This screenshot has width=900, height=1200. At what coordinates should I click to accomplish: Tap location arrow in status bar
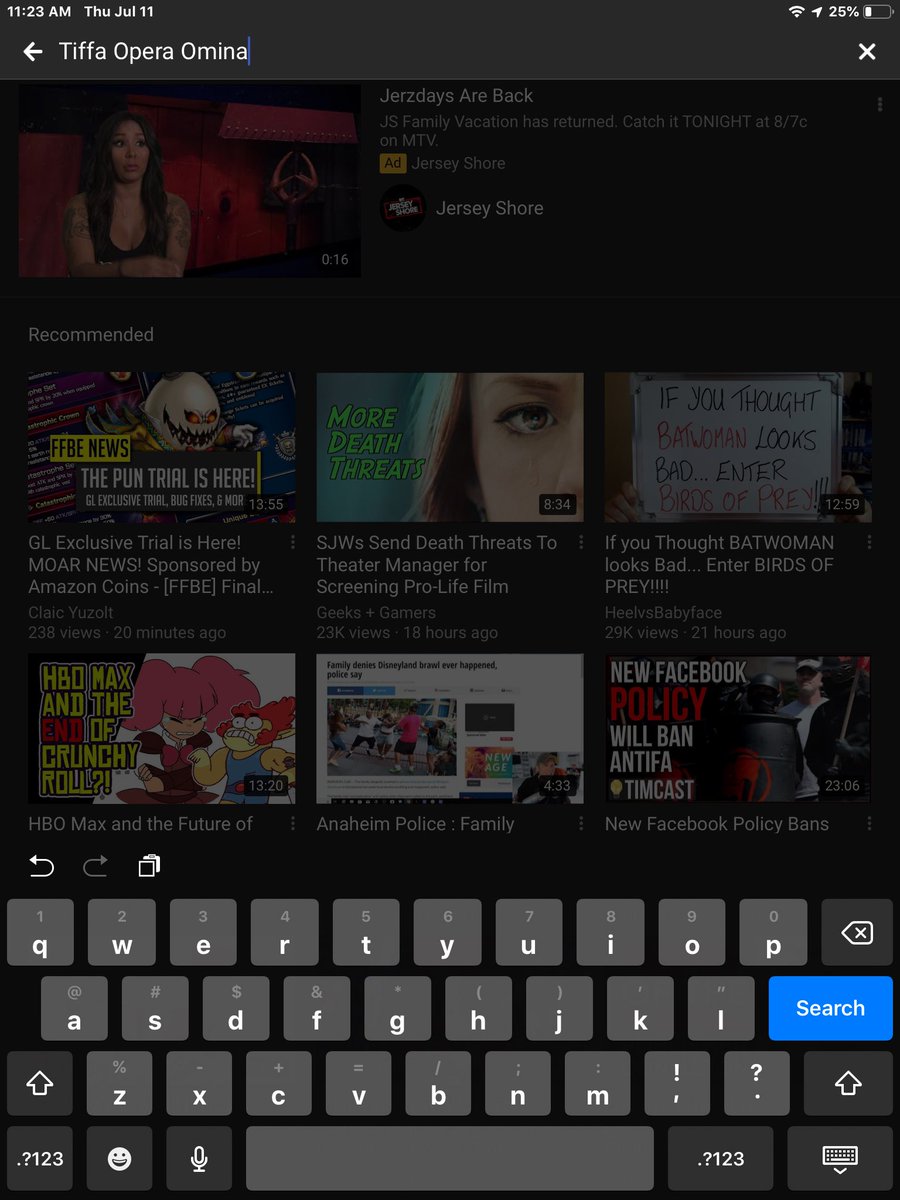(x=817, y=12)
